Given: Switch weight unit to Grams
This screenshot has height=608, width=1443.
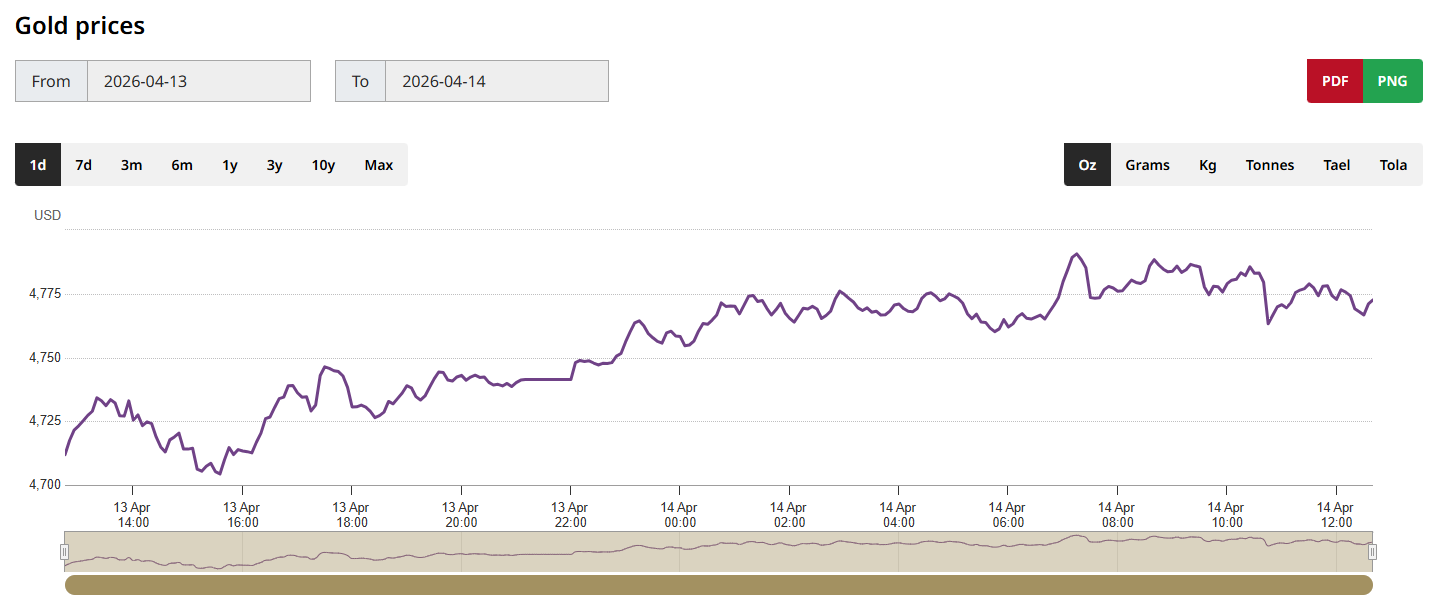Looking at the screenshot, I should [x=1147, y=165].
